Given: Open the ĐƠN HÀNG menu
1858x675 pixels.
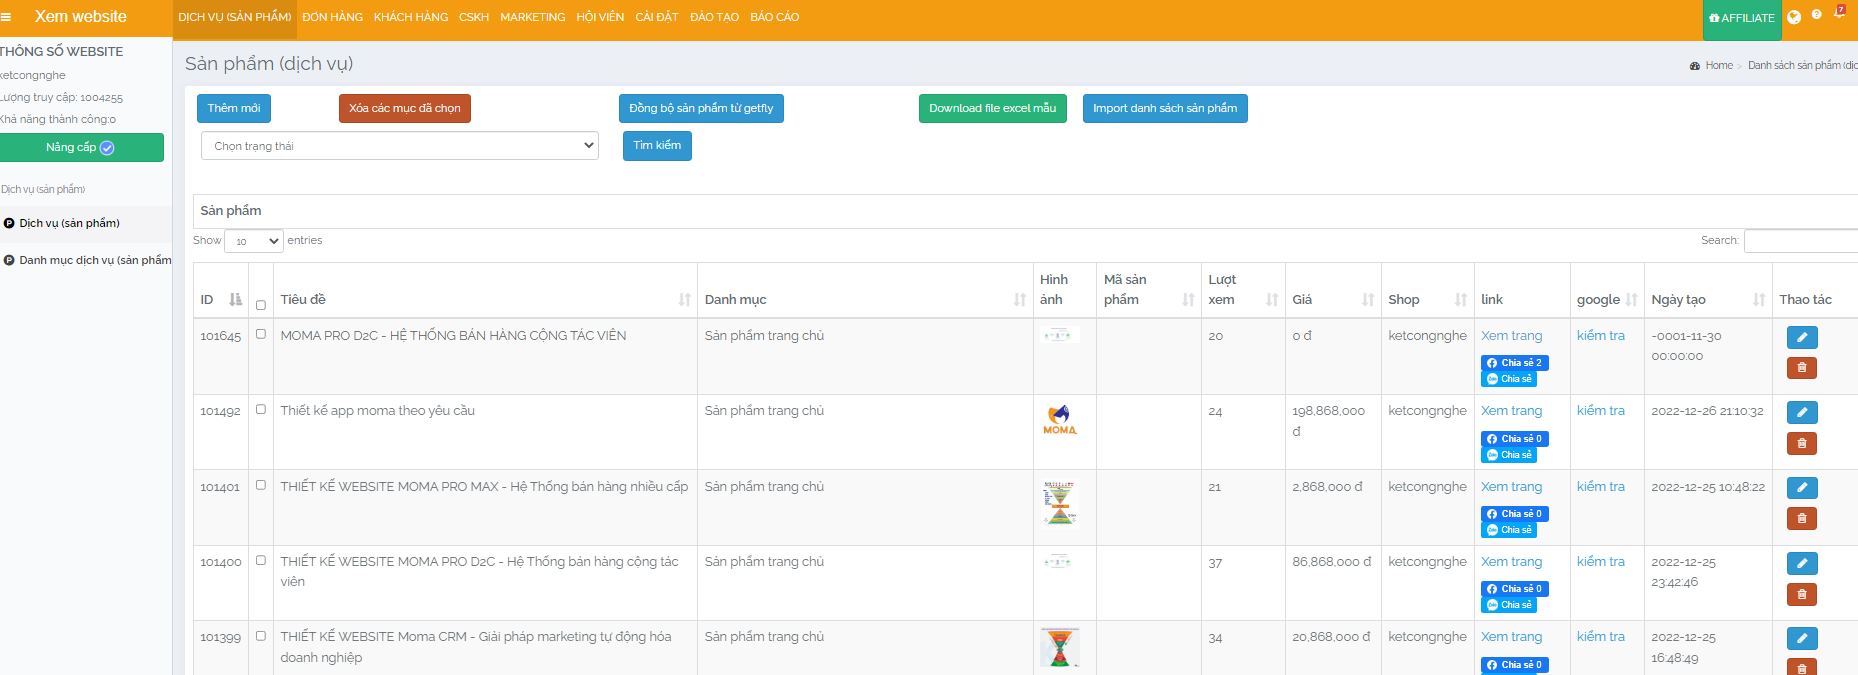Looking at the screenshot, I should (x=332, y=17).
